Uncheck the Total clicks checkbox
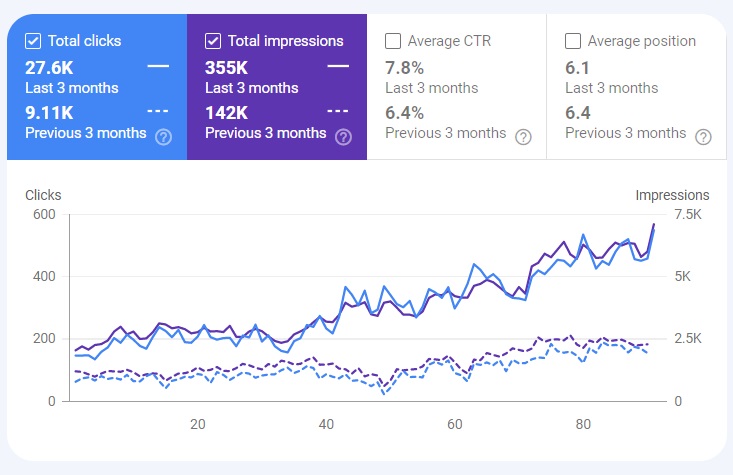Screen dimensions: 733x475 pyautogui.click(x=33, y=41)
